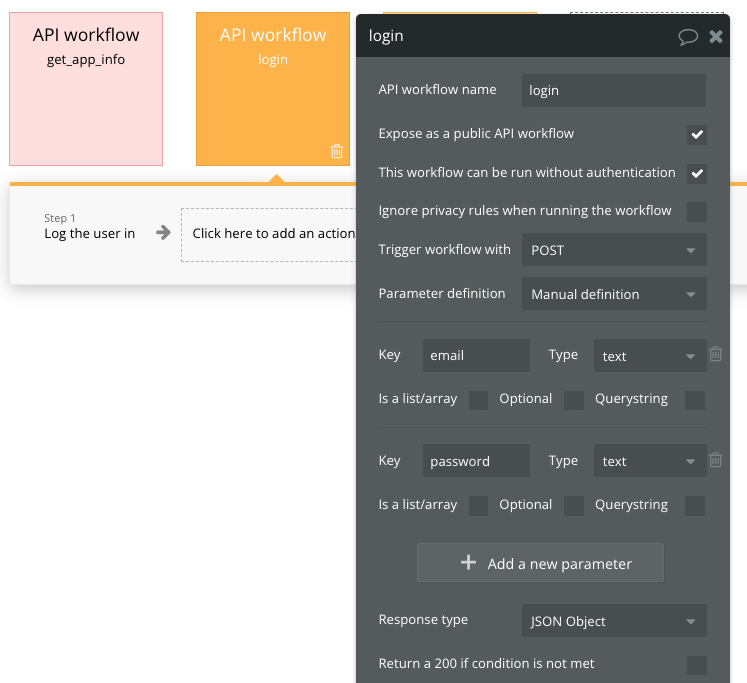Edit the API workflow name field

coord(614,90)
